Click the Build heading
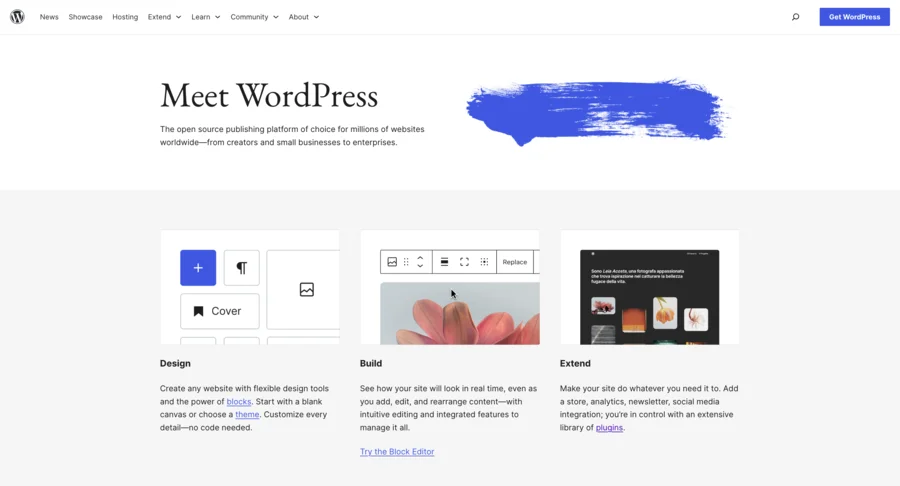900x486 pixels. pos(371,363)
